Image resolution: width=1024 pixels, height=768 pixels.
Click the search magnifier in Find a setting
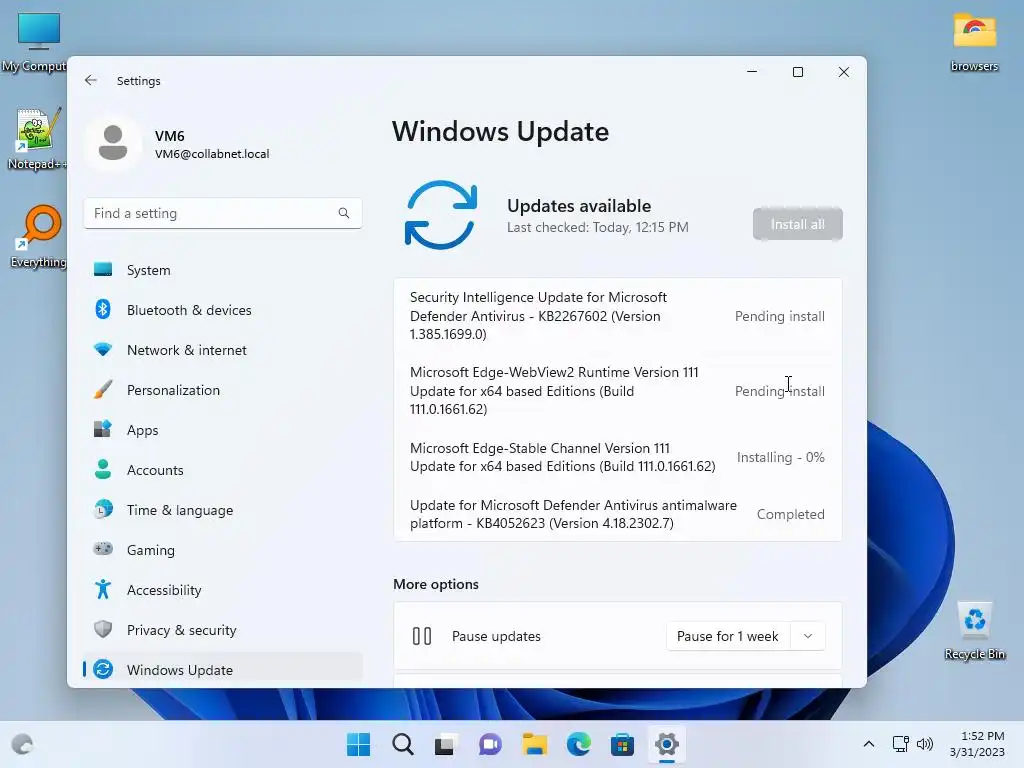tap(344, 213)
